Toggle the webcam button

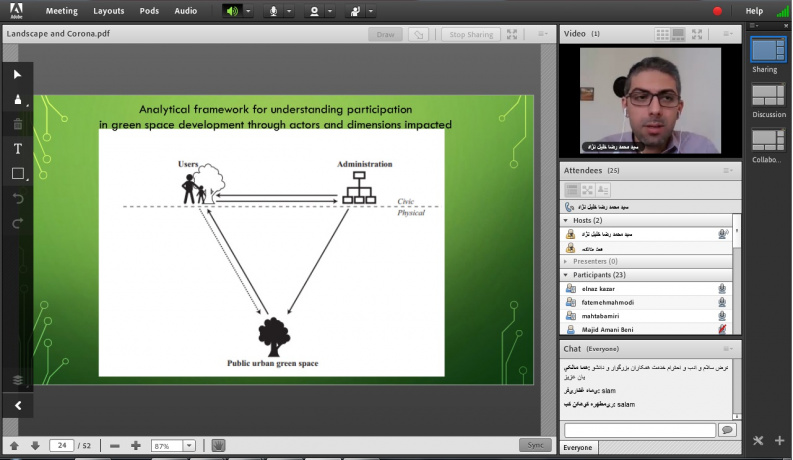(314, 11)
